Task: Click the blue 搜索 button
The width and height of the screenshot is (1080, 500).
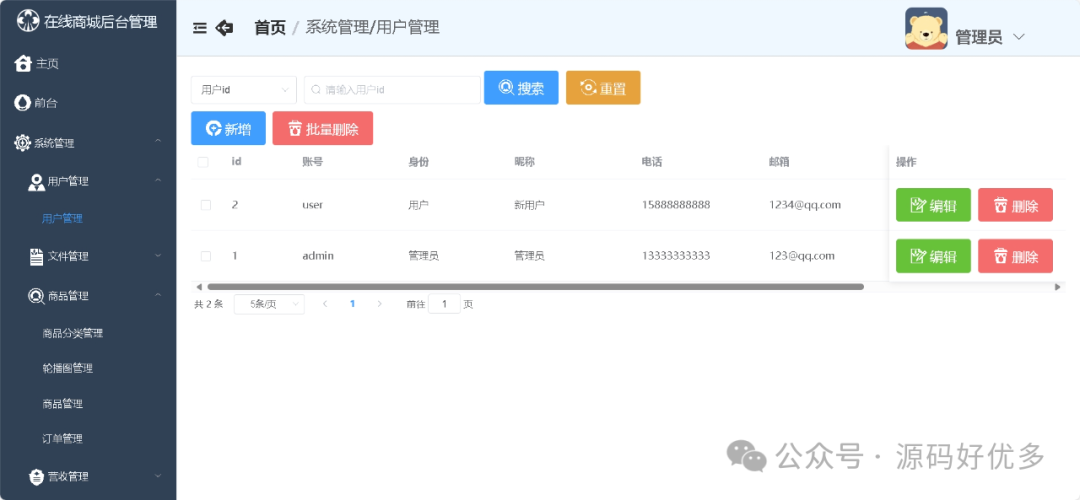Action: (521, 87)
